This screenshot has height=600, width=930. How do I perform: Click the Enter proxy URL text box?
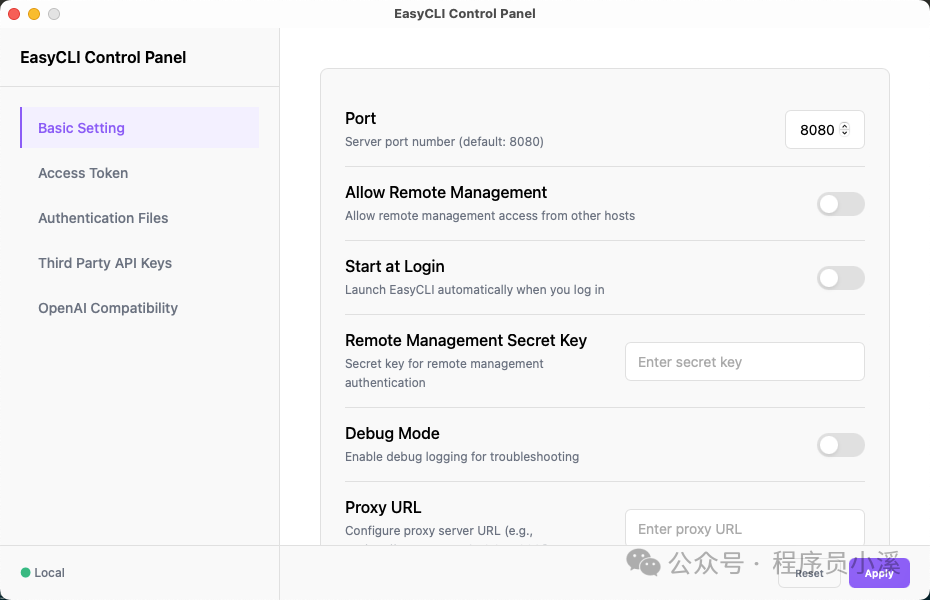[744, 528]
